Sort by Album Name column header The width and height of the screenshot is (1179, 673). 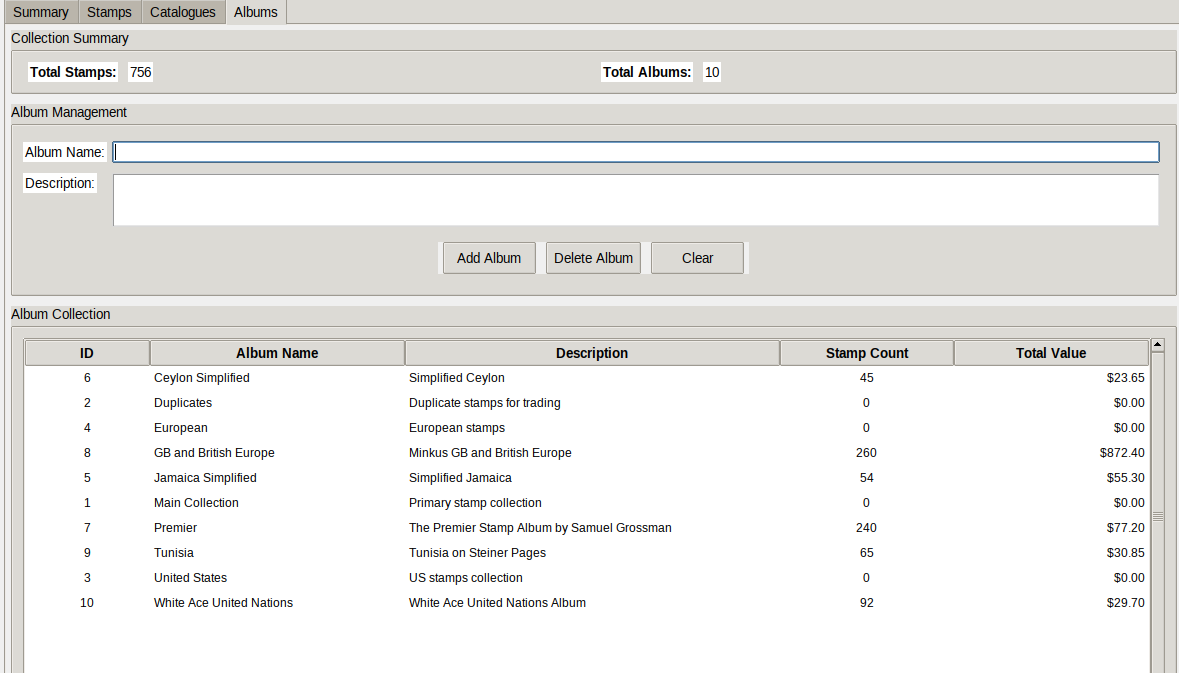click(277, 353)
